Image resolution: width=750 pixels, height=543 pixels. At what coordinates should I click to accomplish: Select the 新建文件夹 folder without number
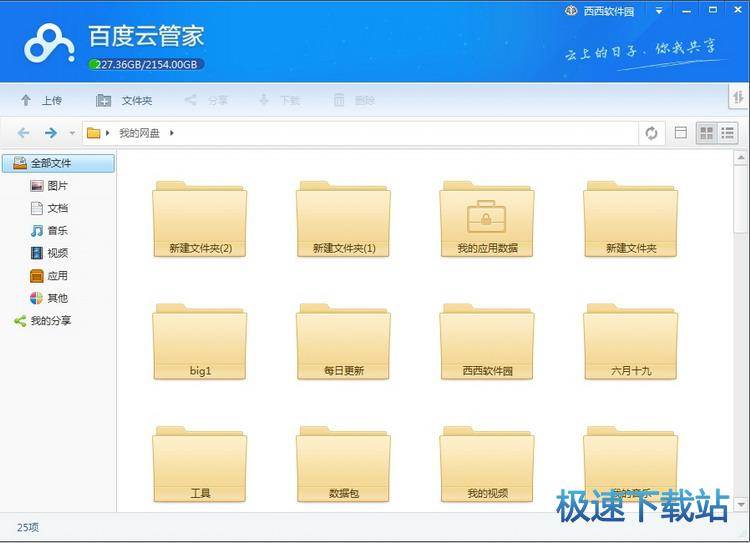pos(630,219)
